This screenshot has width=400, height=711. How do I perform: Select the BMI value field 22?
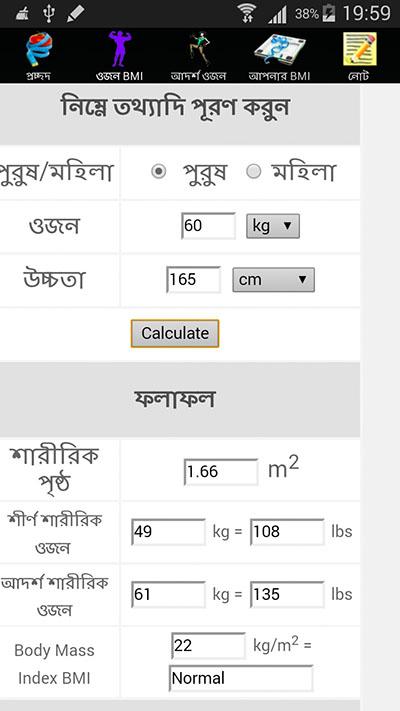coord(209,646)
